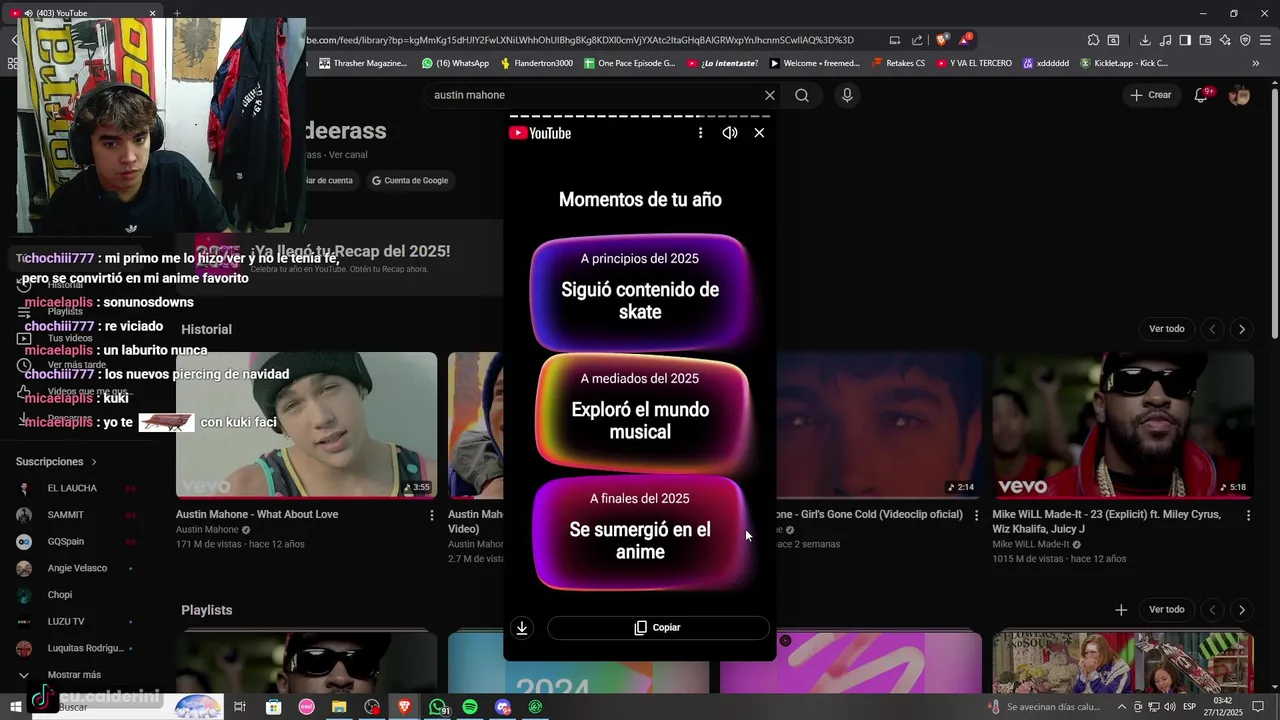Open Y VA EL TERCERO bookmark
The height and width of the screenshot is (720, 1280).
pyautogui.click(x=974, y=63)
